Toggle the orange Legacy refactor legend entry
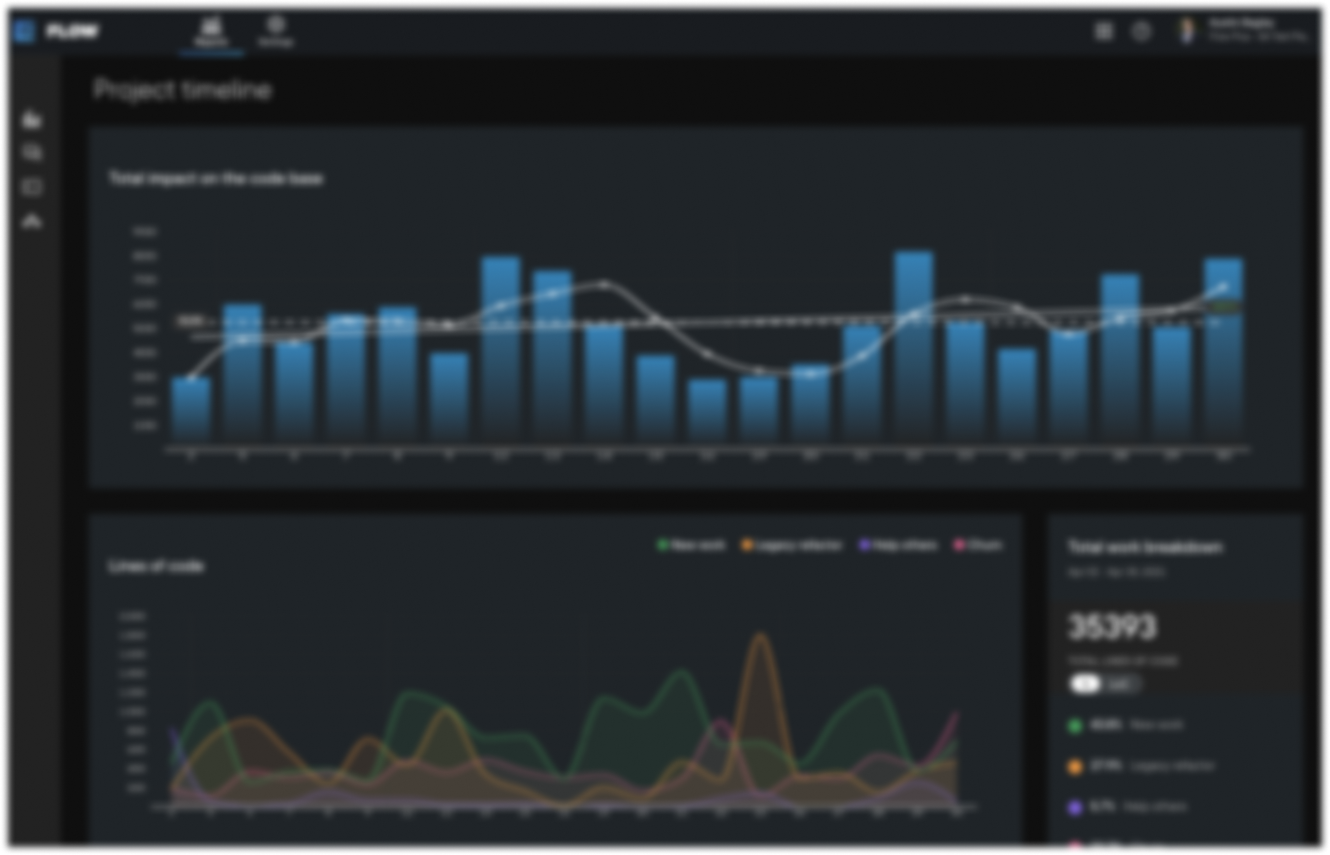This screenshot has width=1330, height=855. (791, 545)
